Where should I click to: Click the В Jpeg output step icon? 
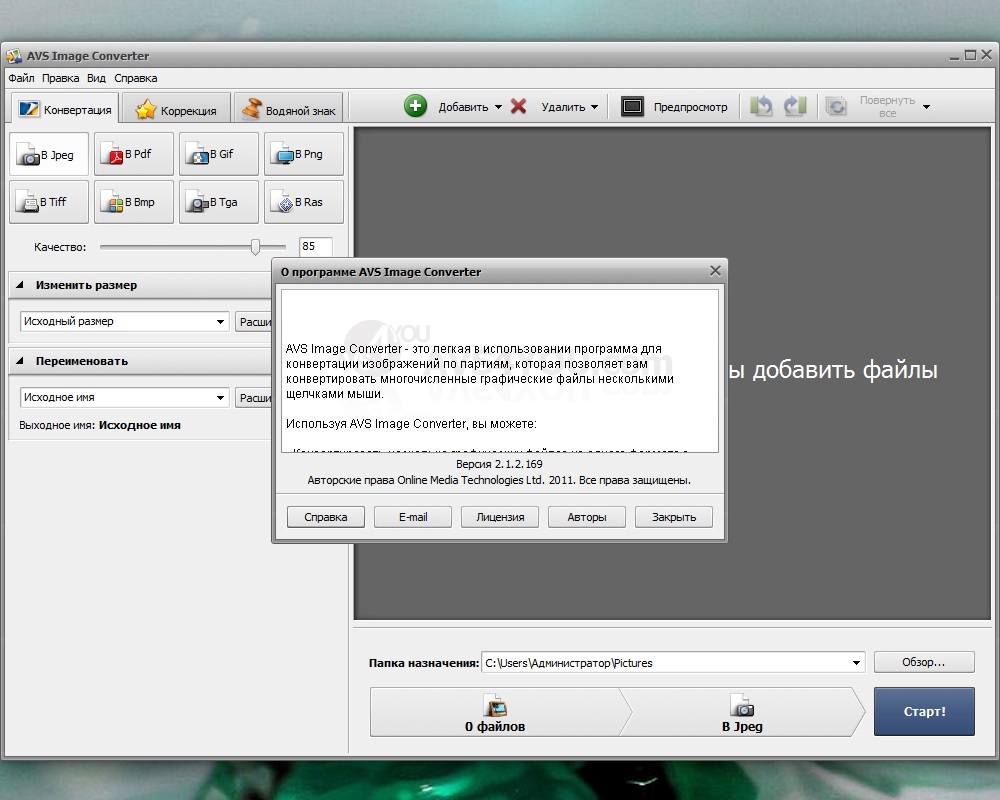tap(742, 706)
